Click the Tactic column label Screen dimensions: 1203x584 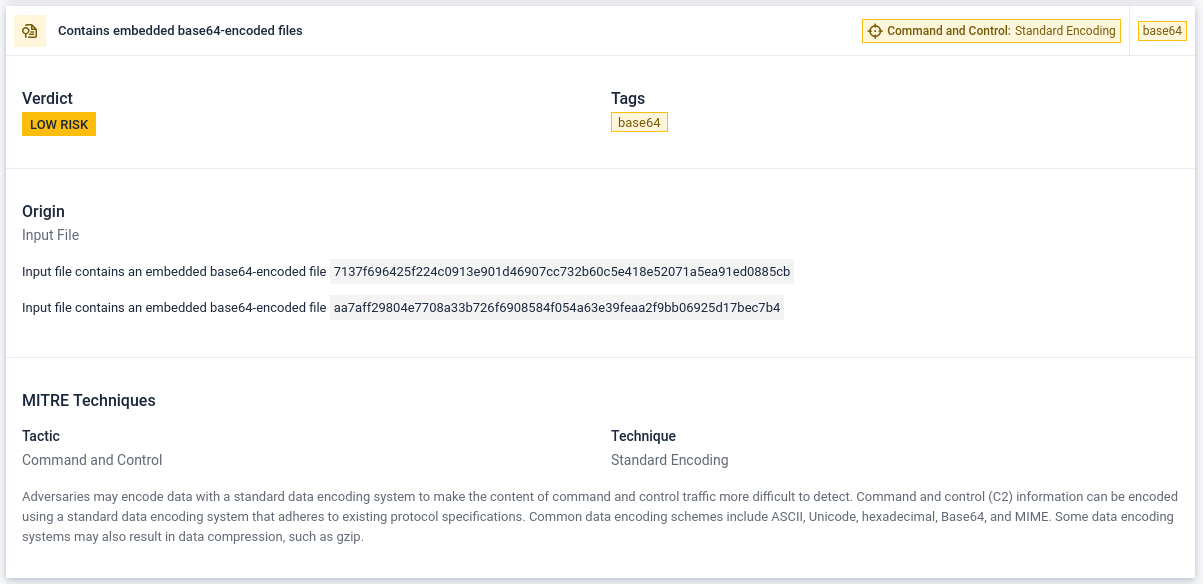(x=41, y=436)
